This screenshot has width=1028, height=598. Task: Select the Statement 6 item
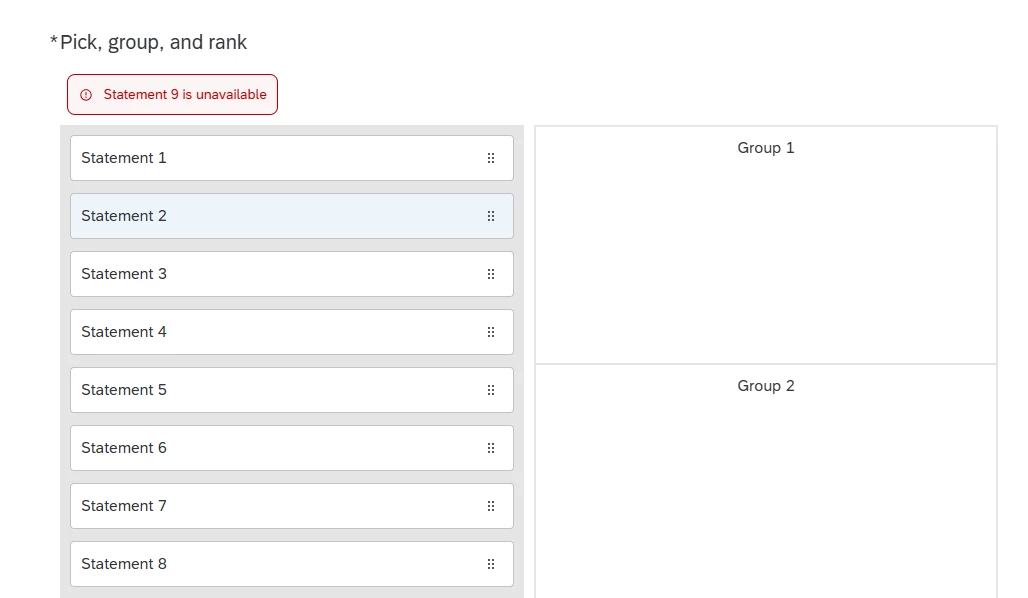[x=292, y=448]
